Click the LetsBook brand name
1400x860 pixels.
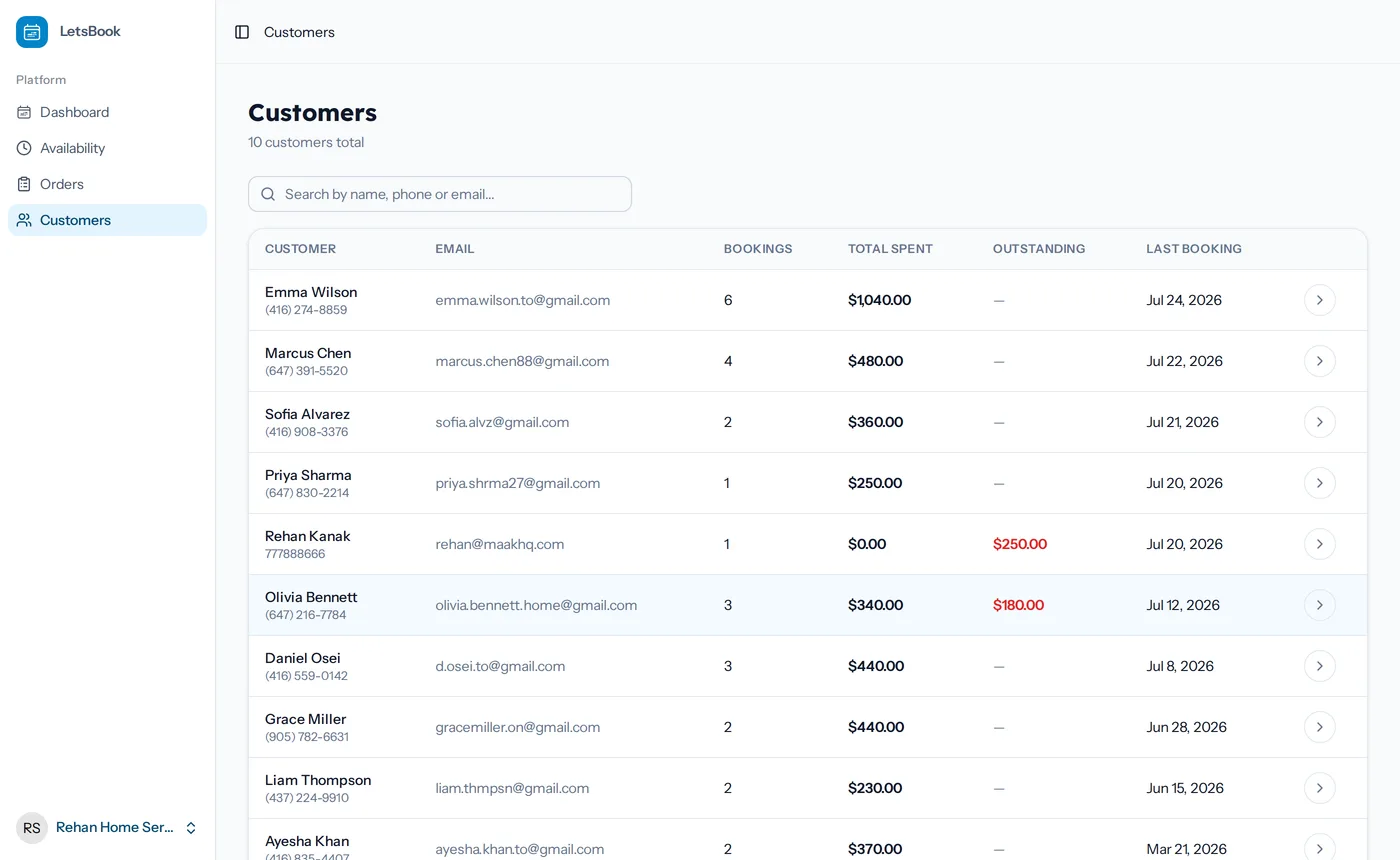tap(90, 31)
